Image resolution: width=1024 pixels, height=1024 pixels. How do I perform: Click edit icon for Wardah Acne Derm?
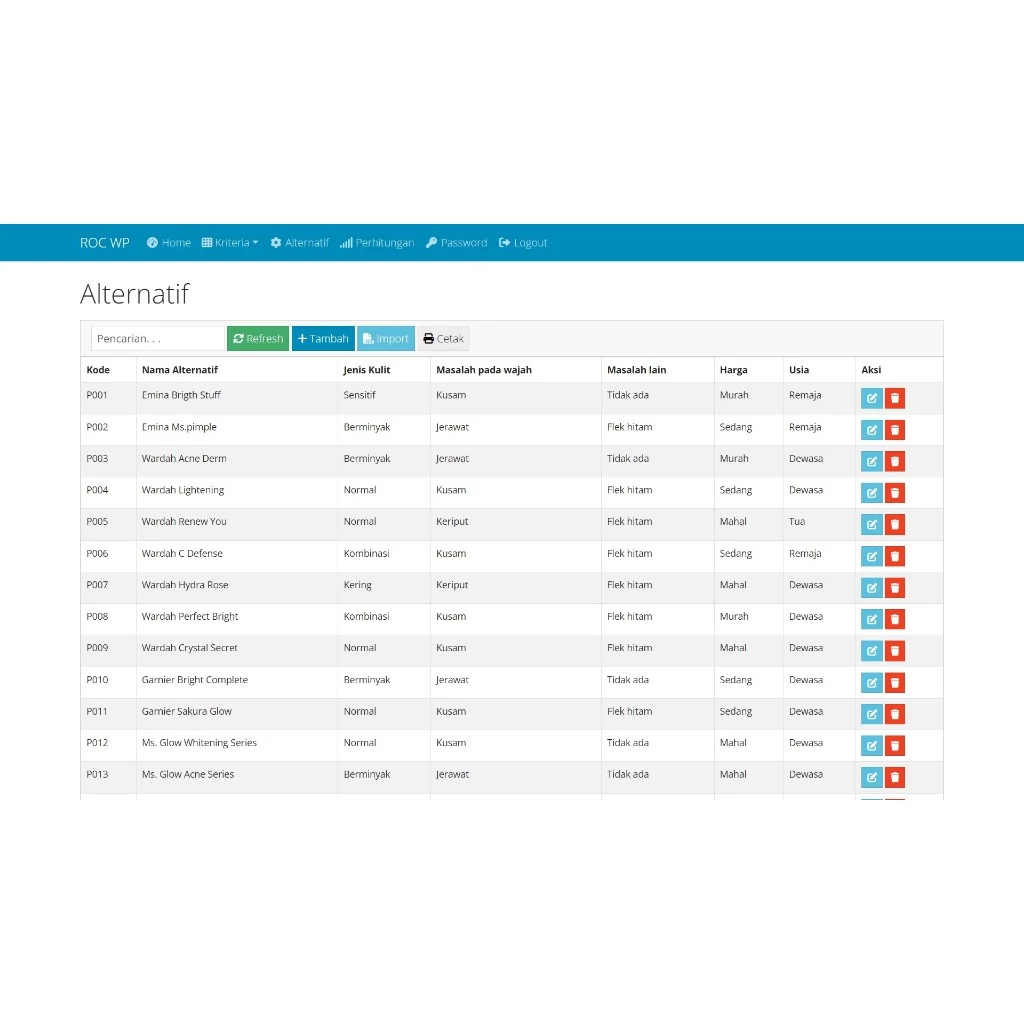(871, 461)
